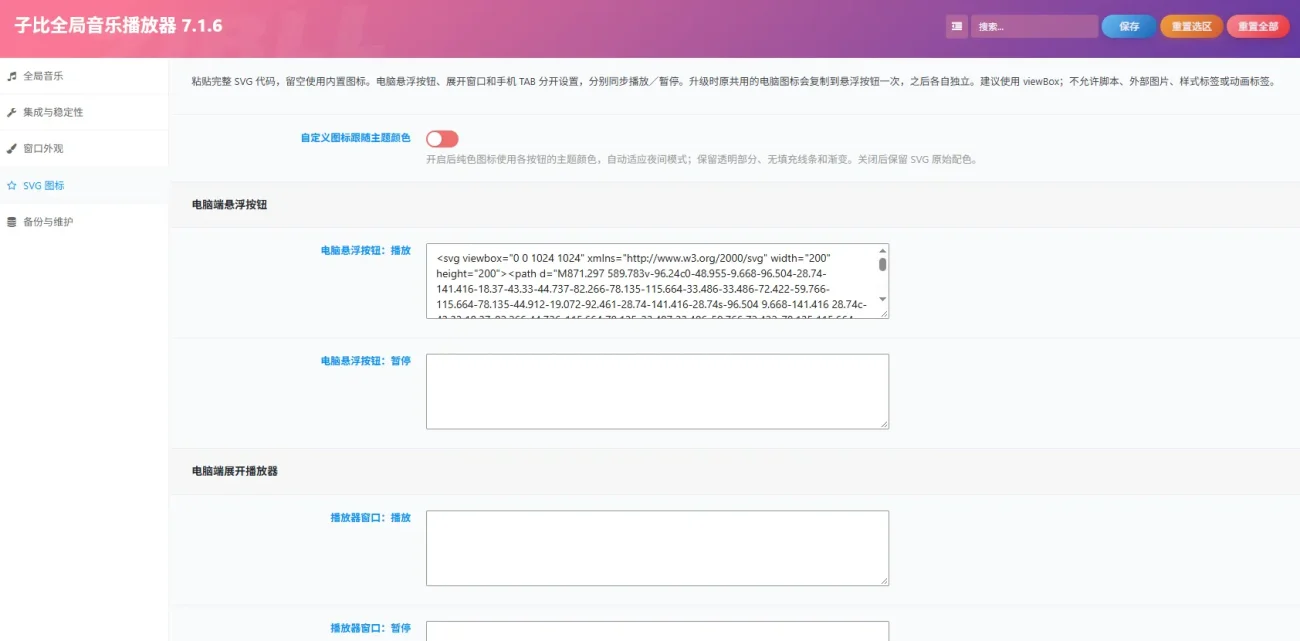Click the orange 重置选区 button
The width and height of the screenshot is (1300, 641).
1192,27
